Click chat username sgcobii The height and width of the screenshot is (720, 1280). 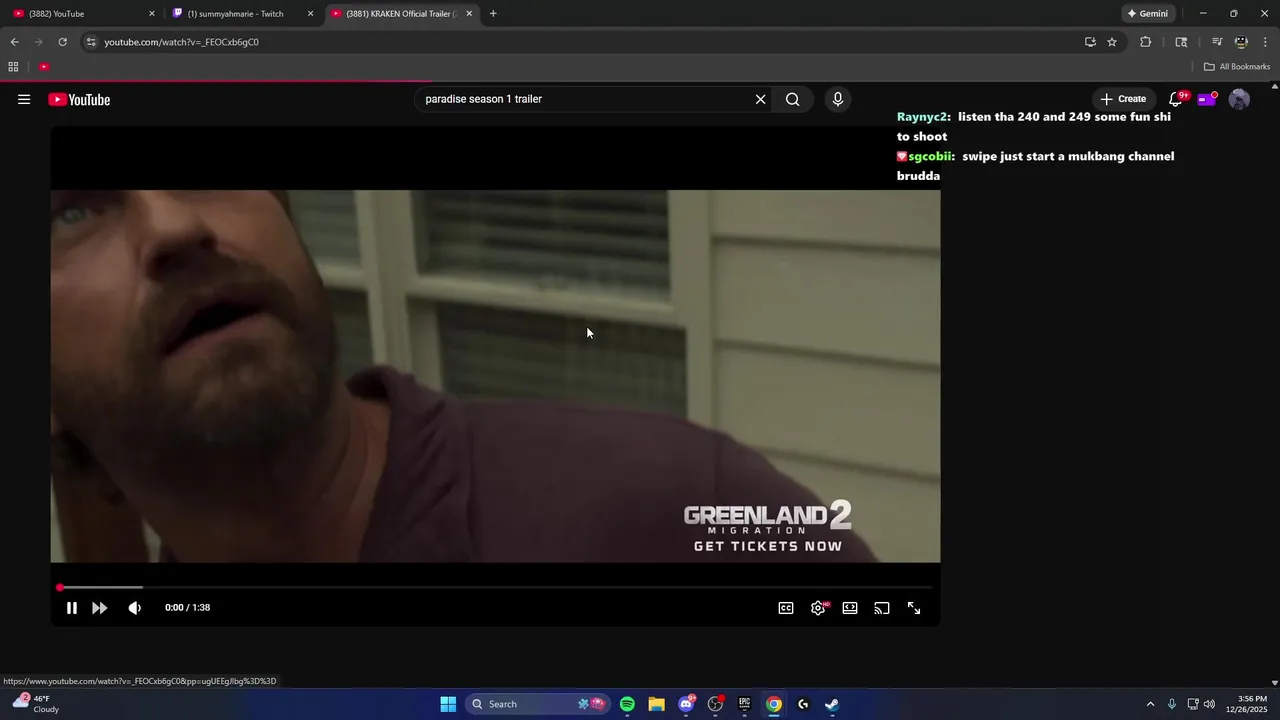click(931, 156)
